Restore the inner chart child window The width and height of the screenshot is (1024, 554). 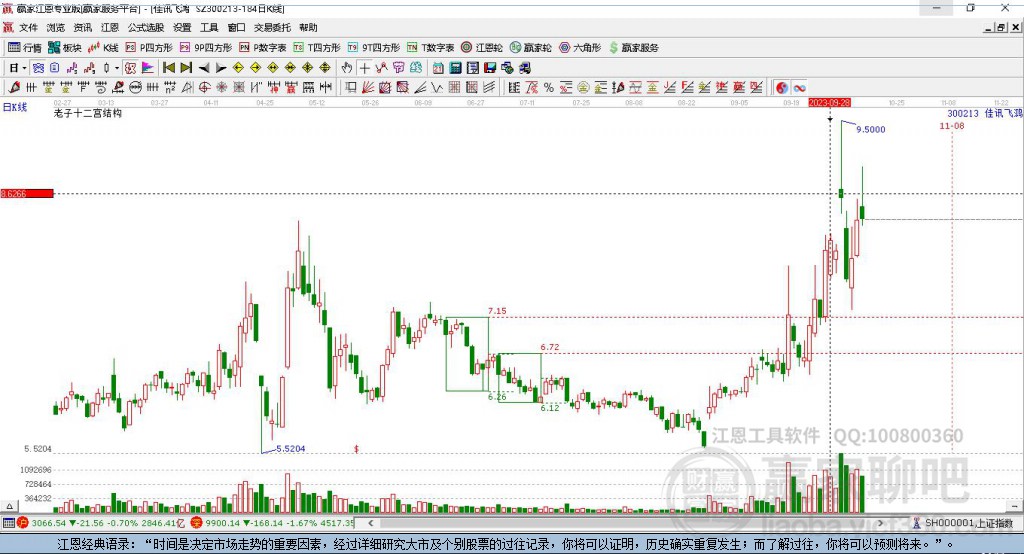point(1000,27)
